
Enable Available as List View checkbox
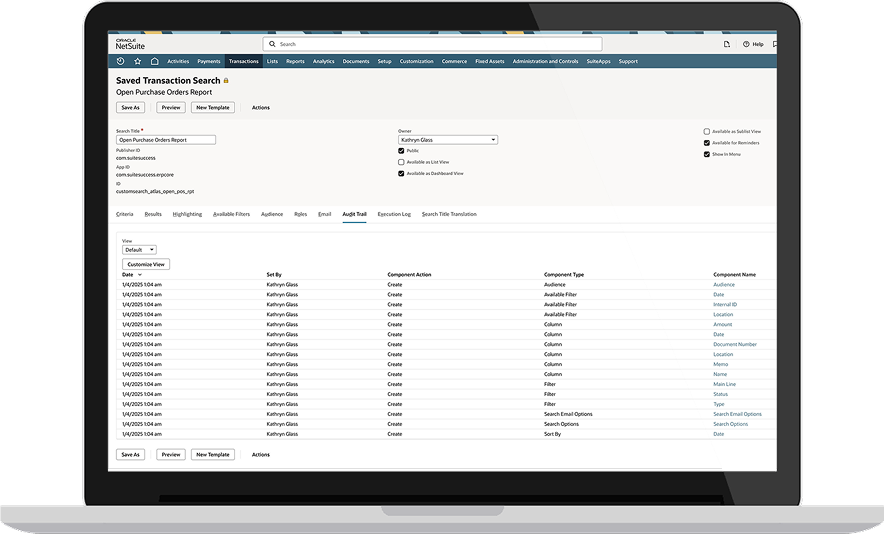click(401, 162)
